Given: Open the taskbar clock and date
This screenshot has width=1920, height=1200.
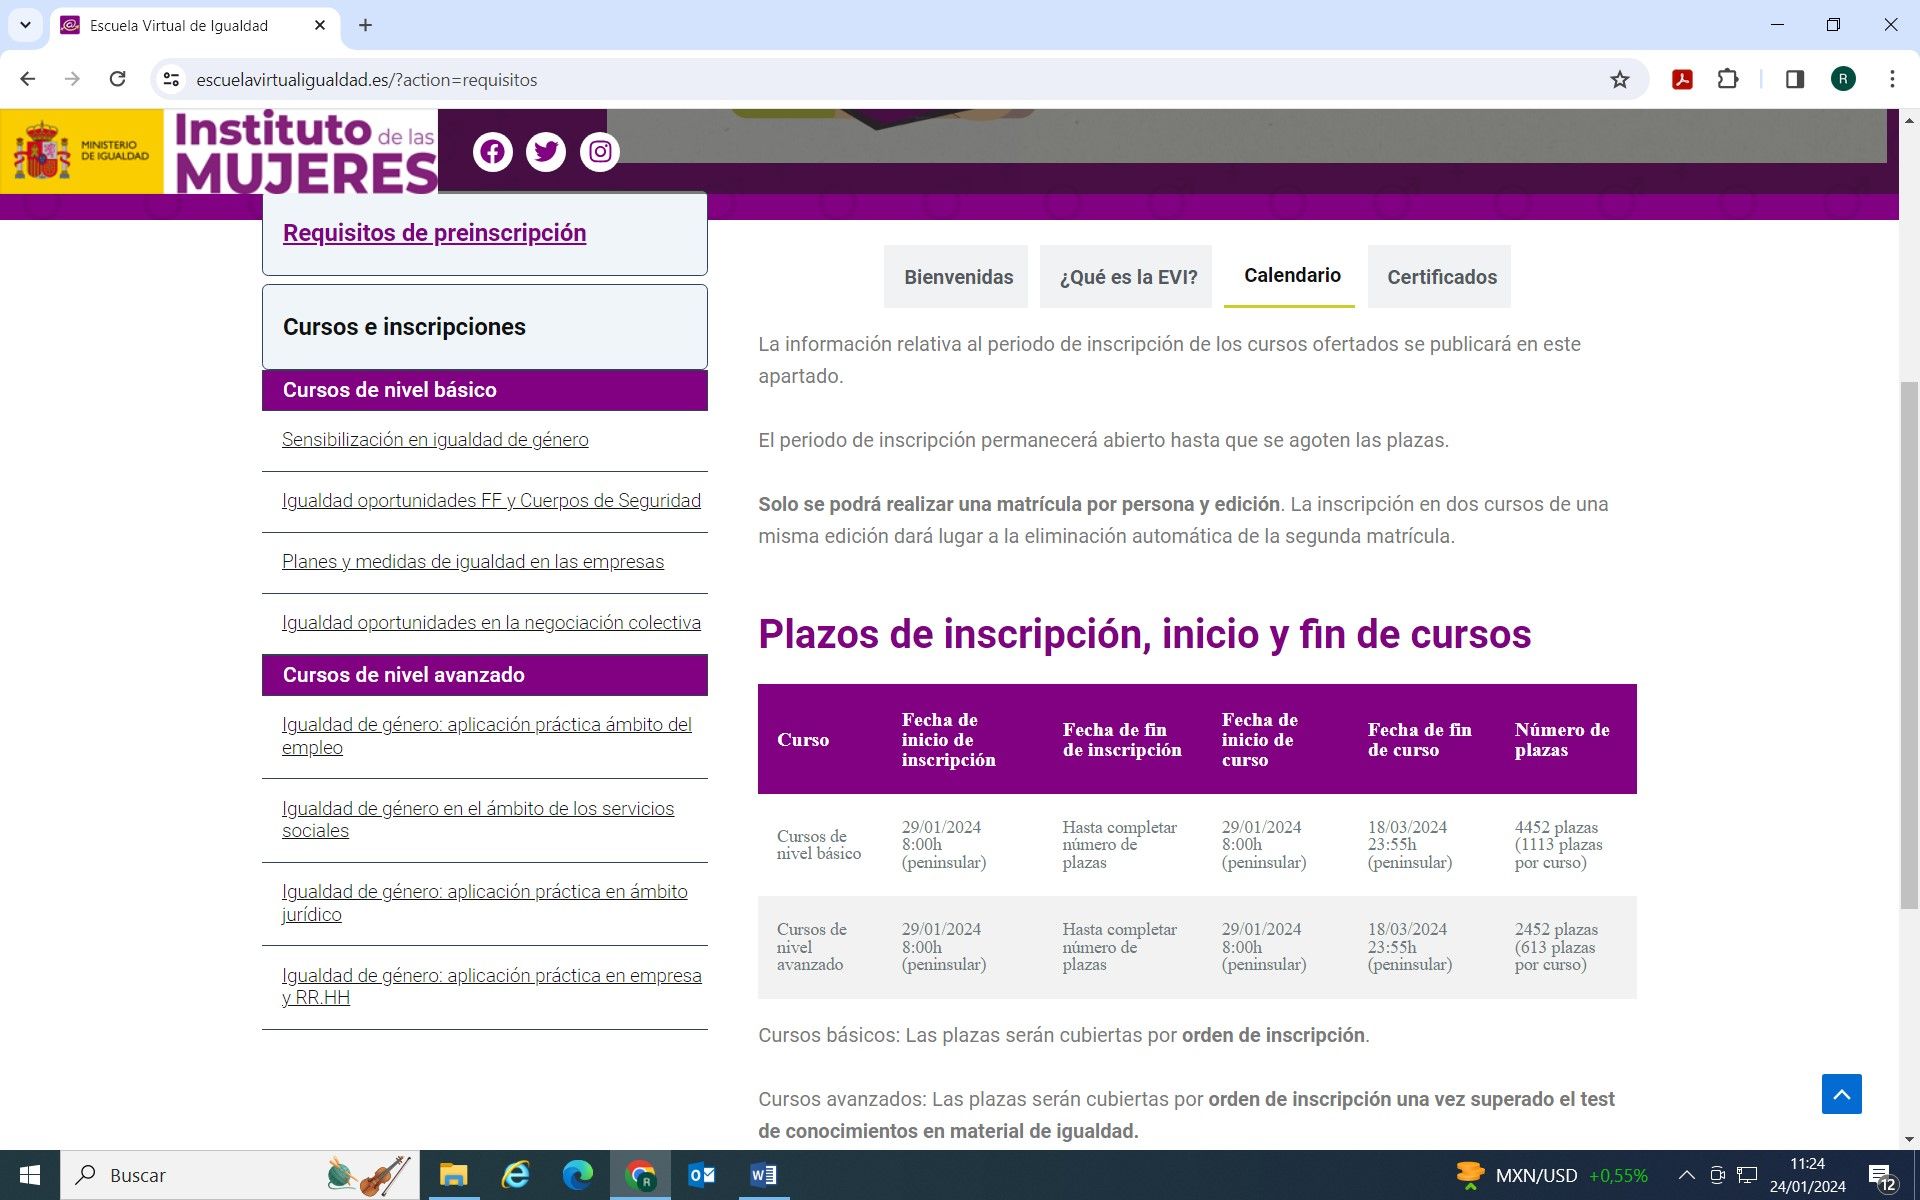Looking at the screenshot, I should tap(1807, 1175).
